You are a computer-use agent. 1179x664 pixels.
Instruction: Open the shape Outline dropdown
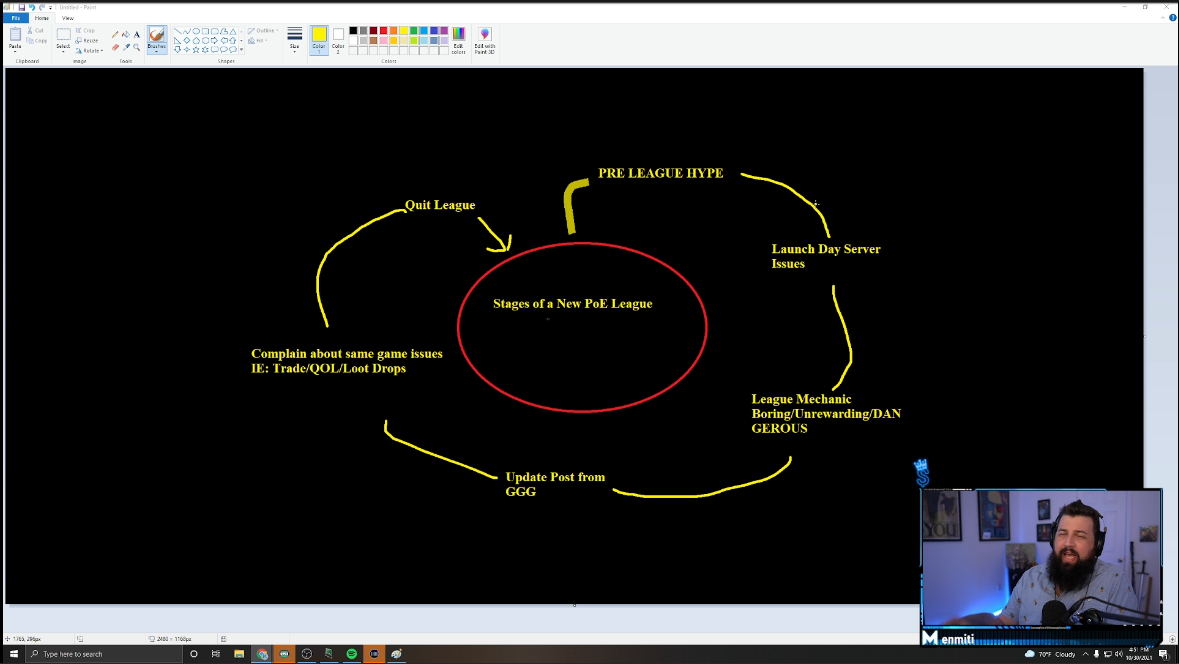click(262, 30)
